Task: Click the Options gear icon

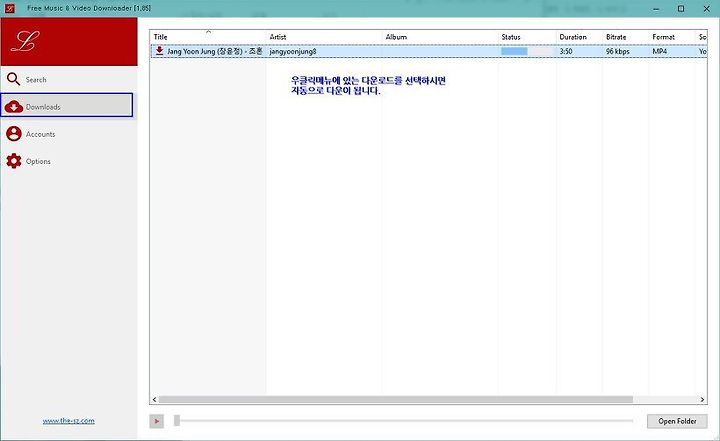Action: pos(14,161)
